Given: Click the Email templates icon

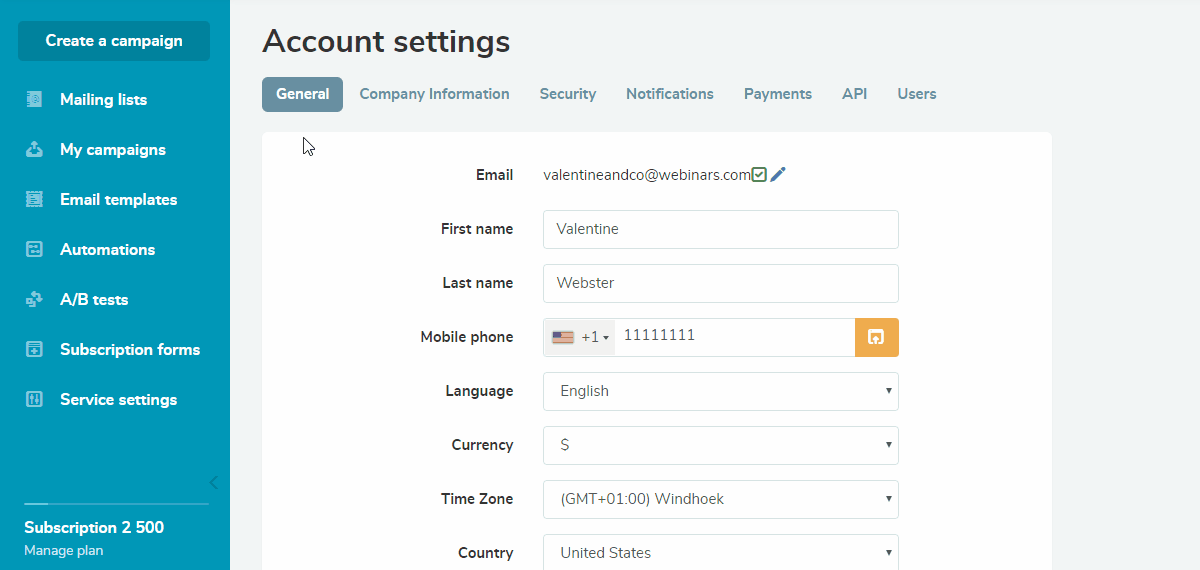Looking at the screenshot, I should click(35, 200).
